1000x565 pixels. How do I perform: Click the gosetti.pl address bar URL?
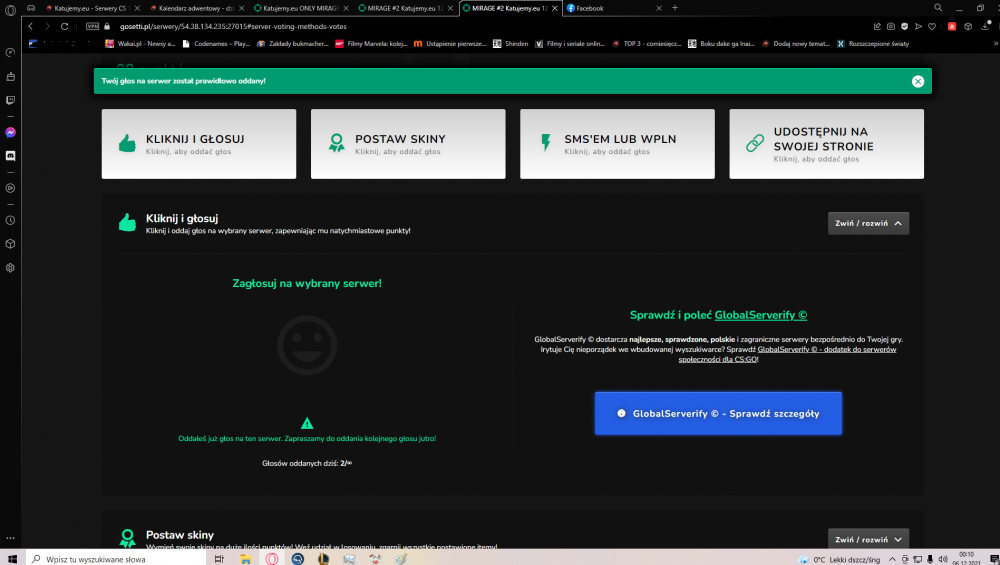[x=233, y=26]
